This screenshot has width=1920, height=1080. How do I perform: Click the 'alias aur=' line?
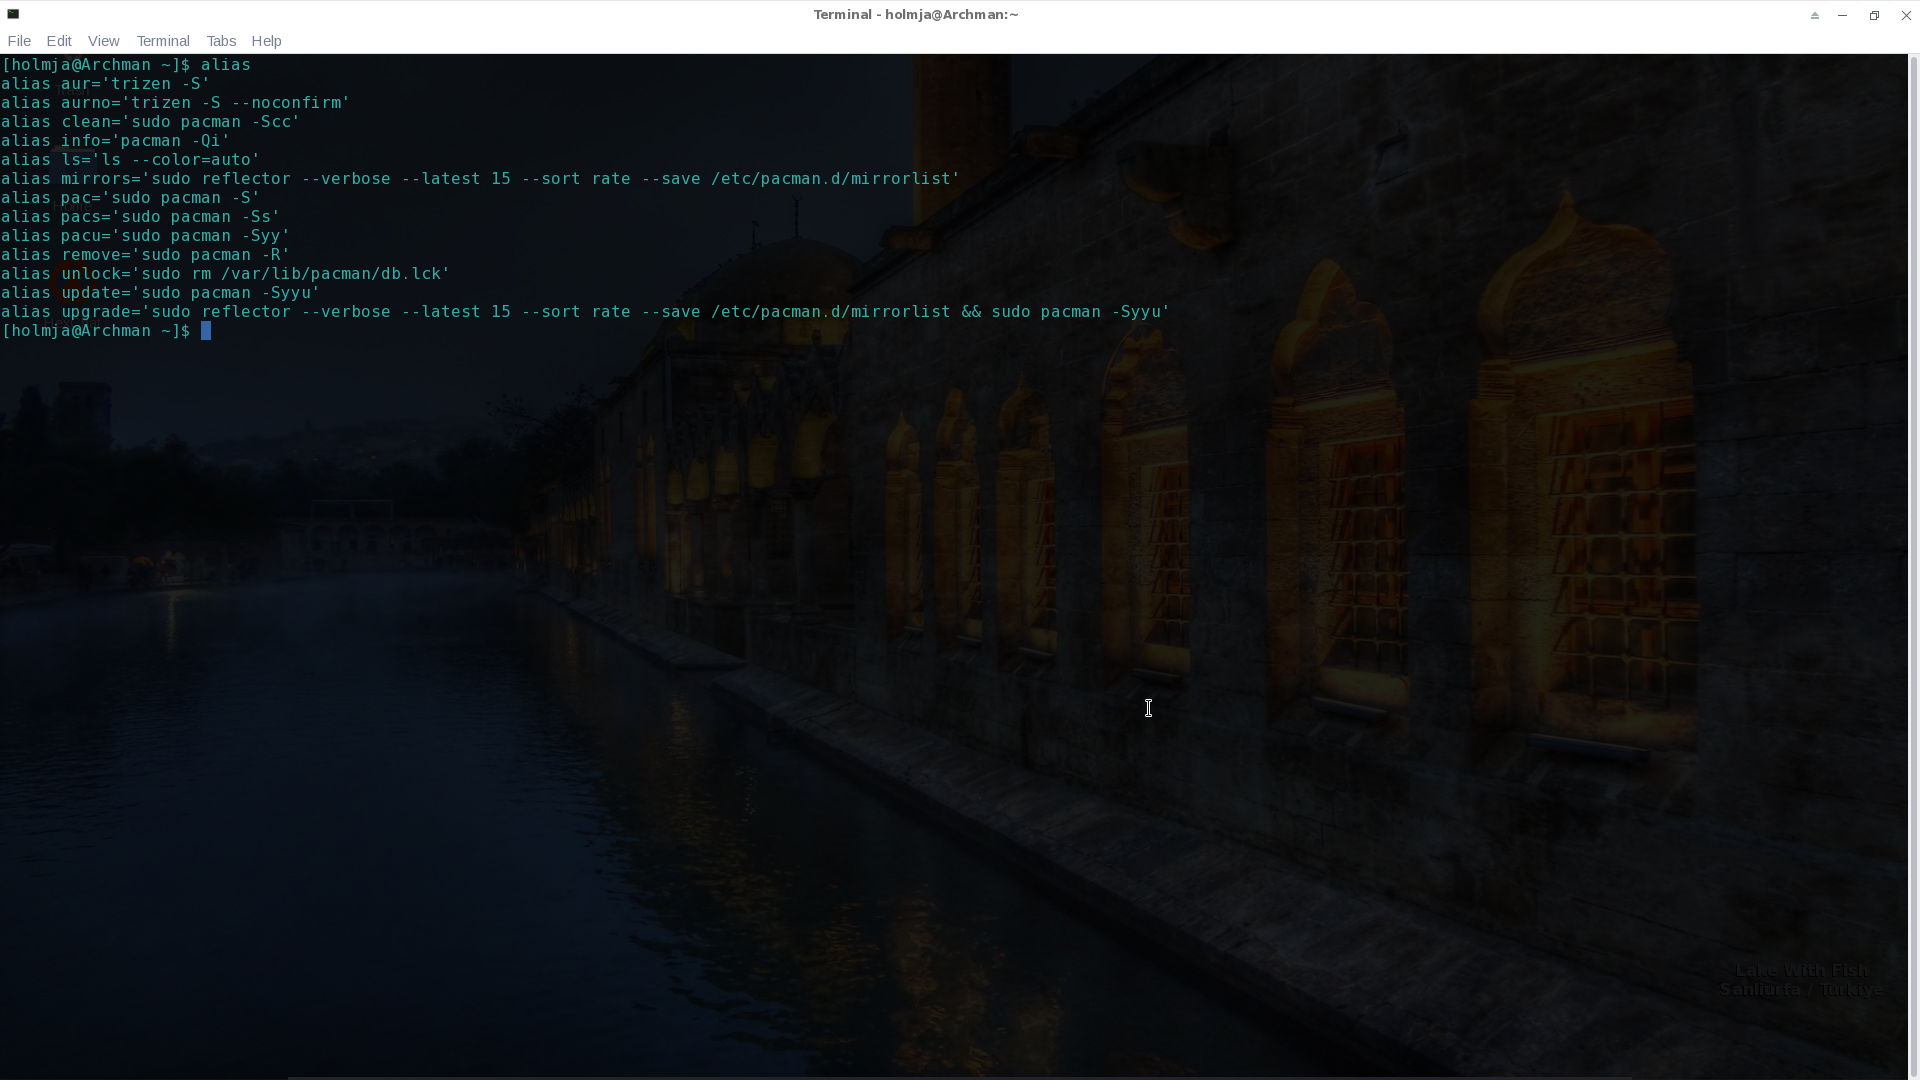(x=106, y=84)
